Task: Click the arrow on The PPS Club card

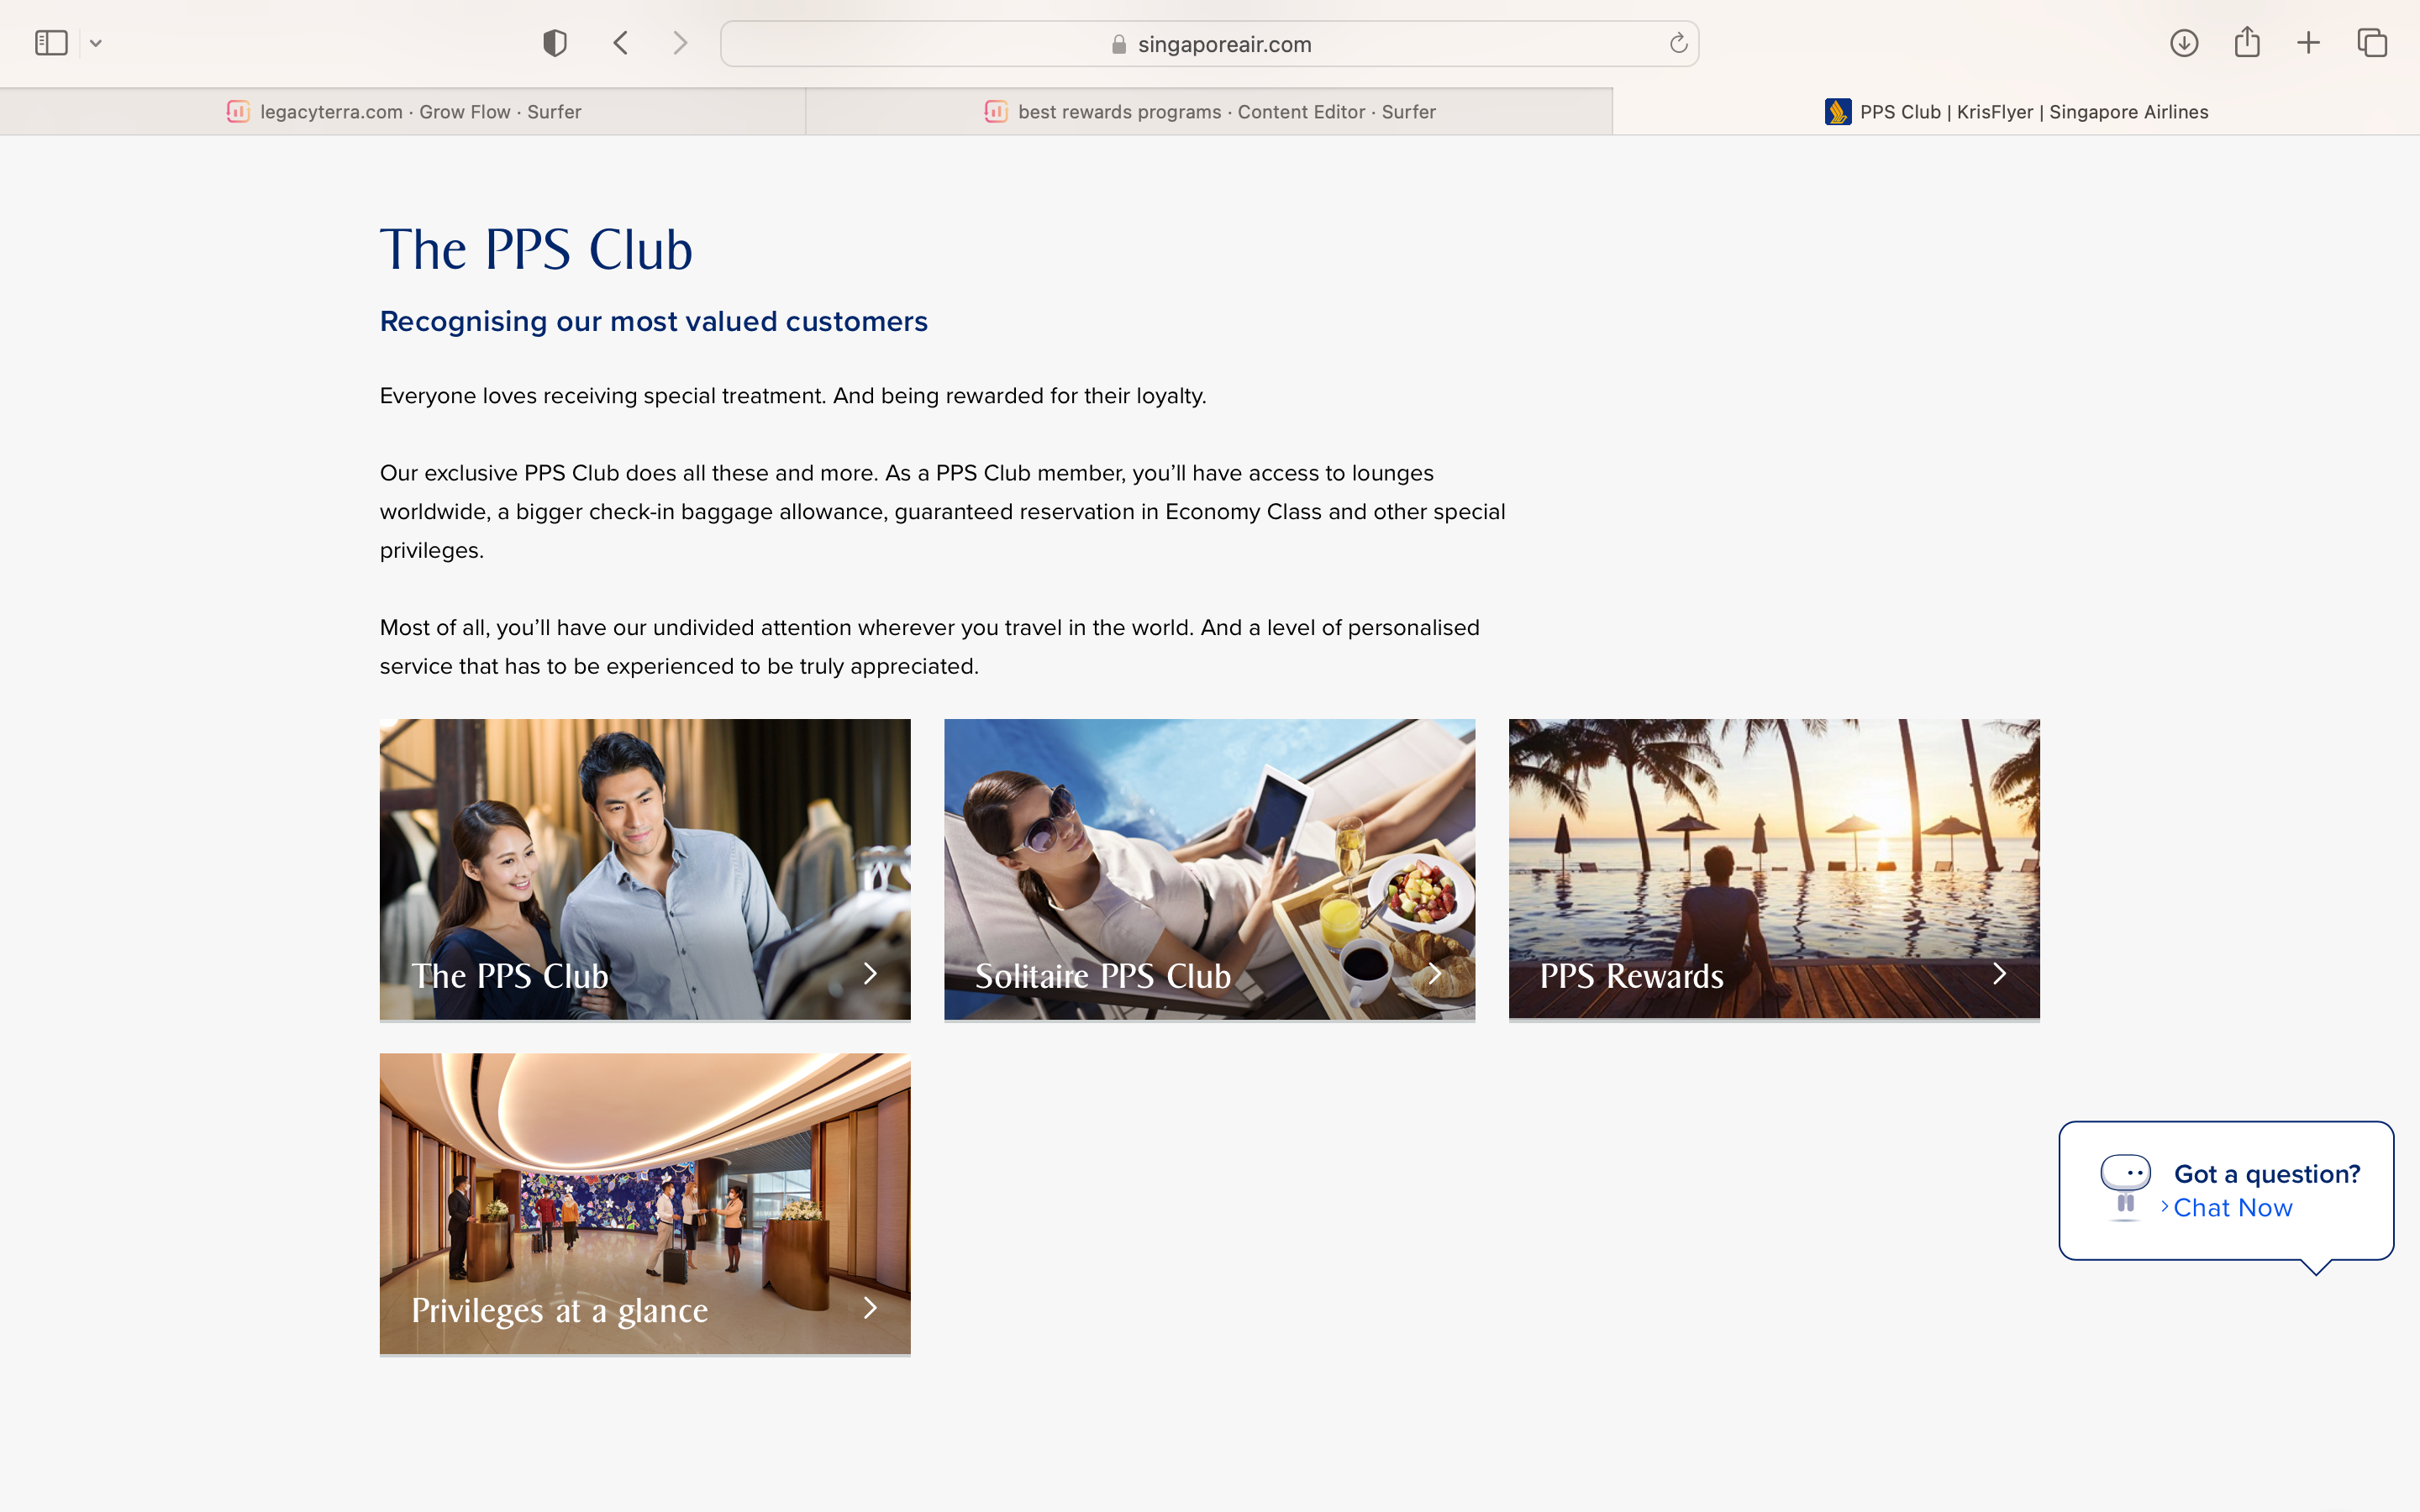Action: [870, 974]
